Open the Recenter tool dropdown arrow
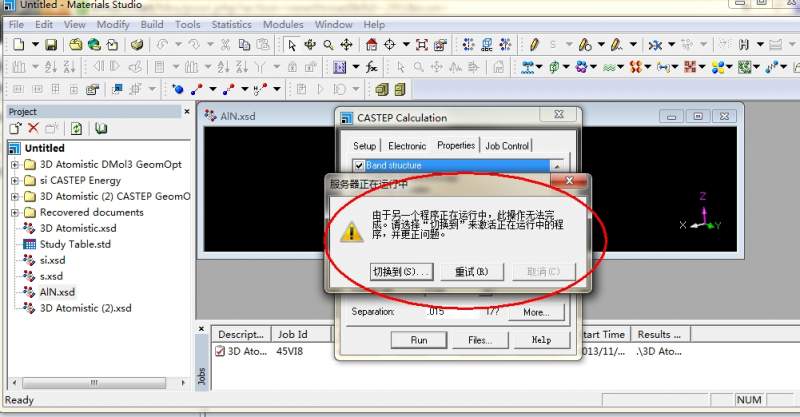The height and width of the screenshot is (417, 800). click(406, 45)
